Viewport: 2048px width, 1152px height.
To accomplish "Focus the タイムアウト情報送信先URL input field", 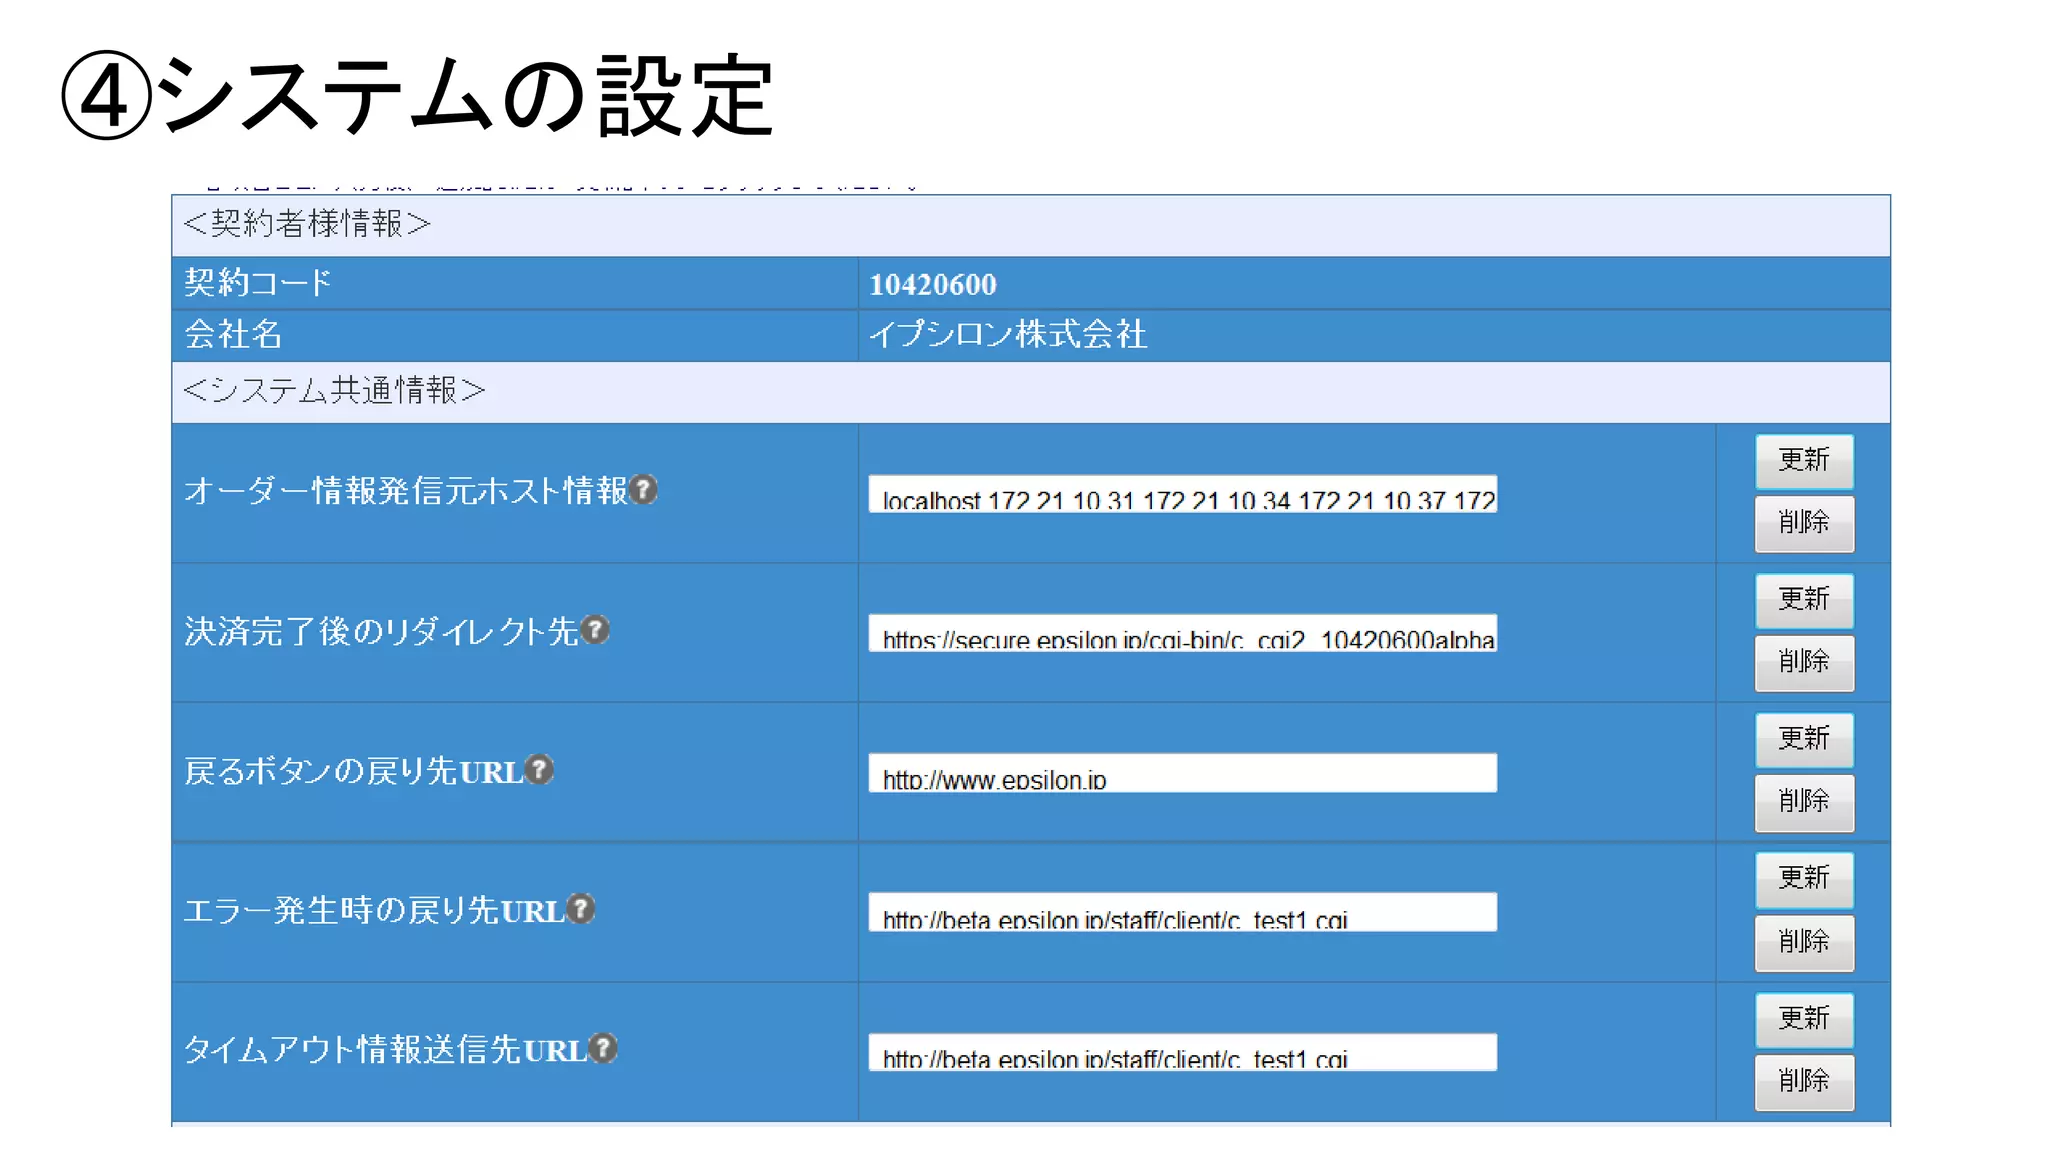I will pyautogui.click(x=1183, y=1052).
